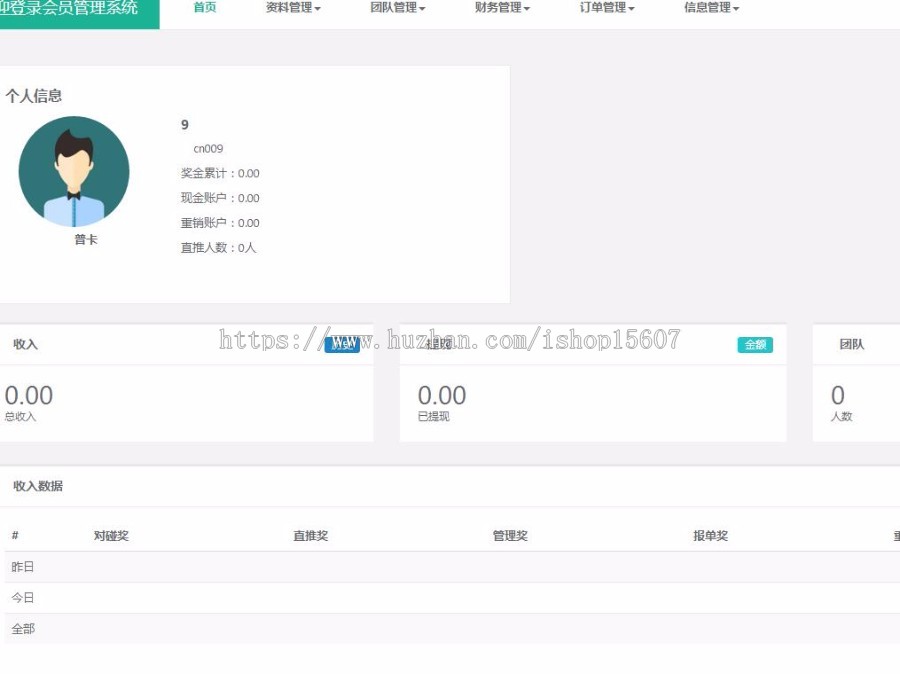Click the 普卡 label under the avatar
900x674 pixels.
pyautogui.click(x=86, y=239)
